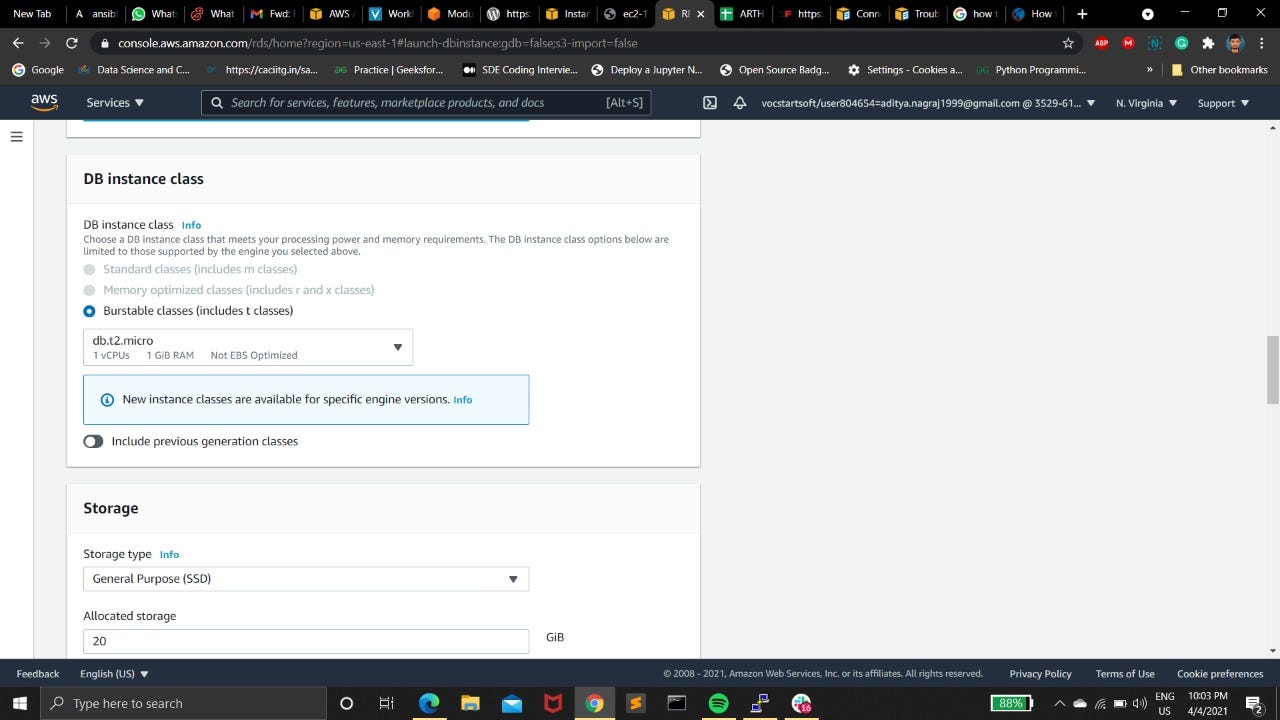Open Terms of Use link

pos(1125,674)
